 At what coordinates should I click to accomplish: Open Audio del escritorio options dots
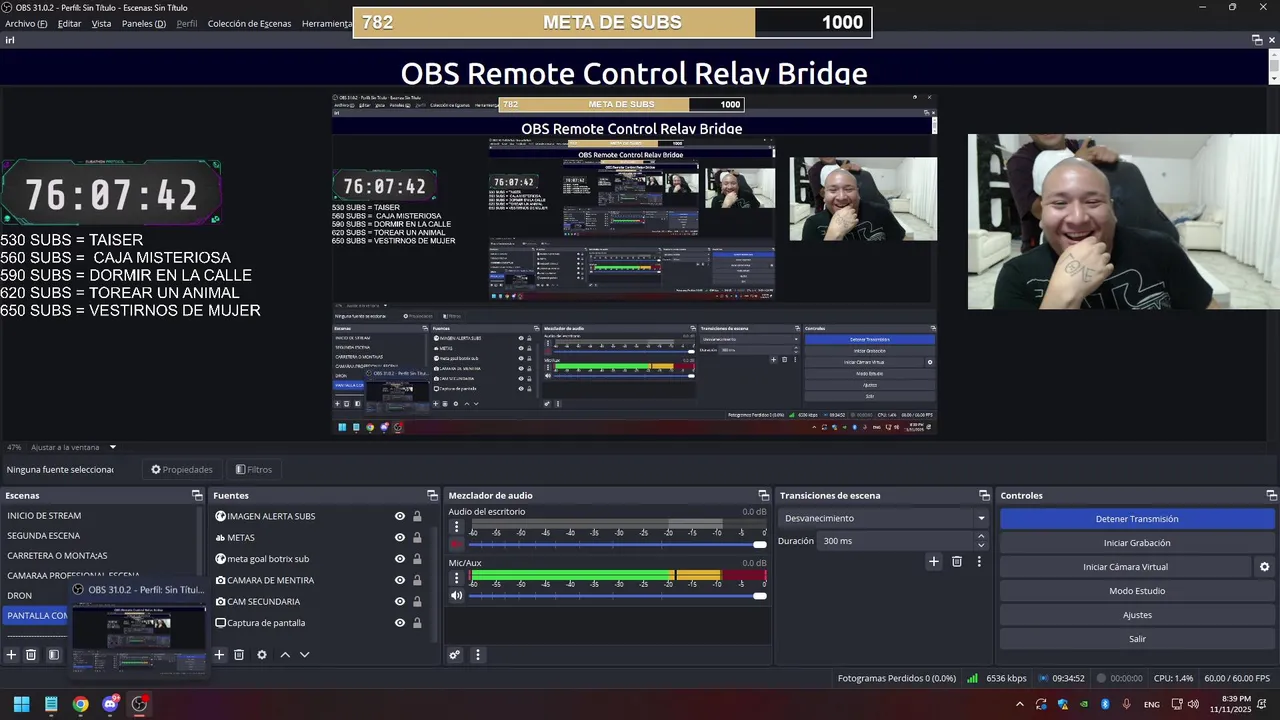(x=457, y=527)
